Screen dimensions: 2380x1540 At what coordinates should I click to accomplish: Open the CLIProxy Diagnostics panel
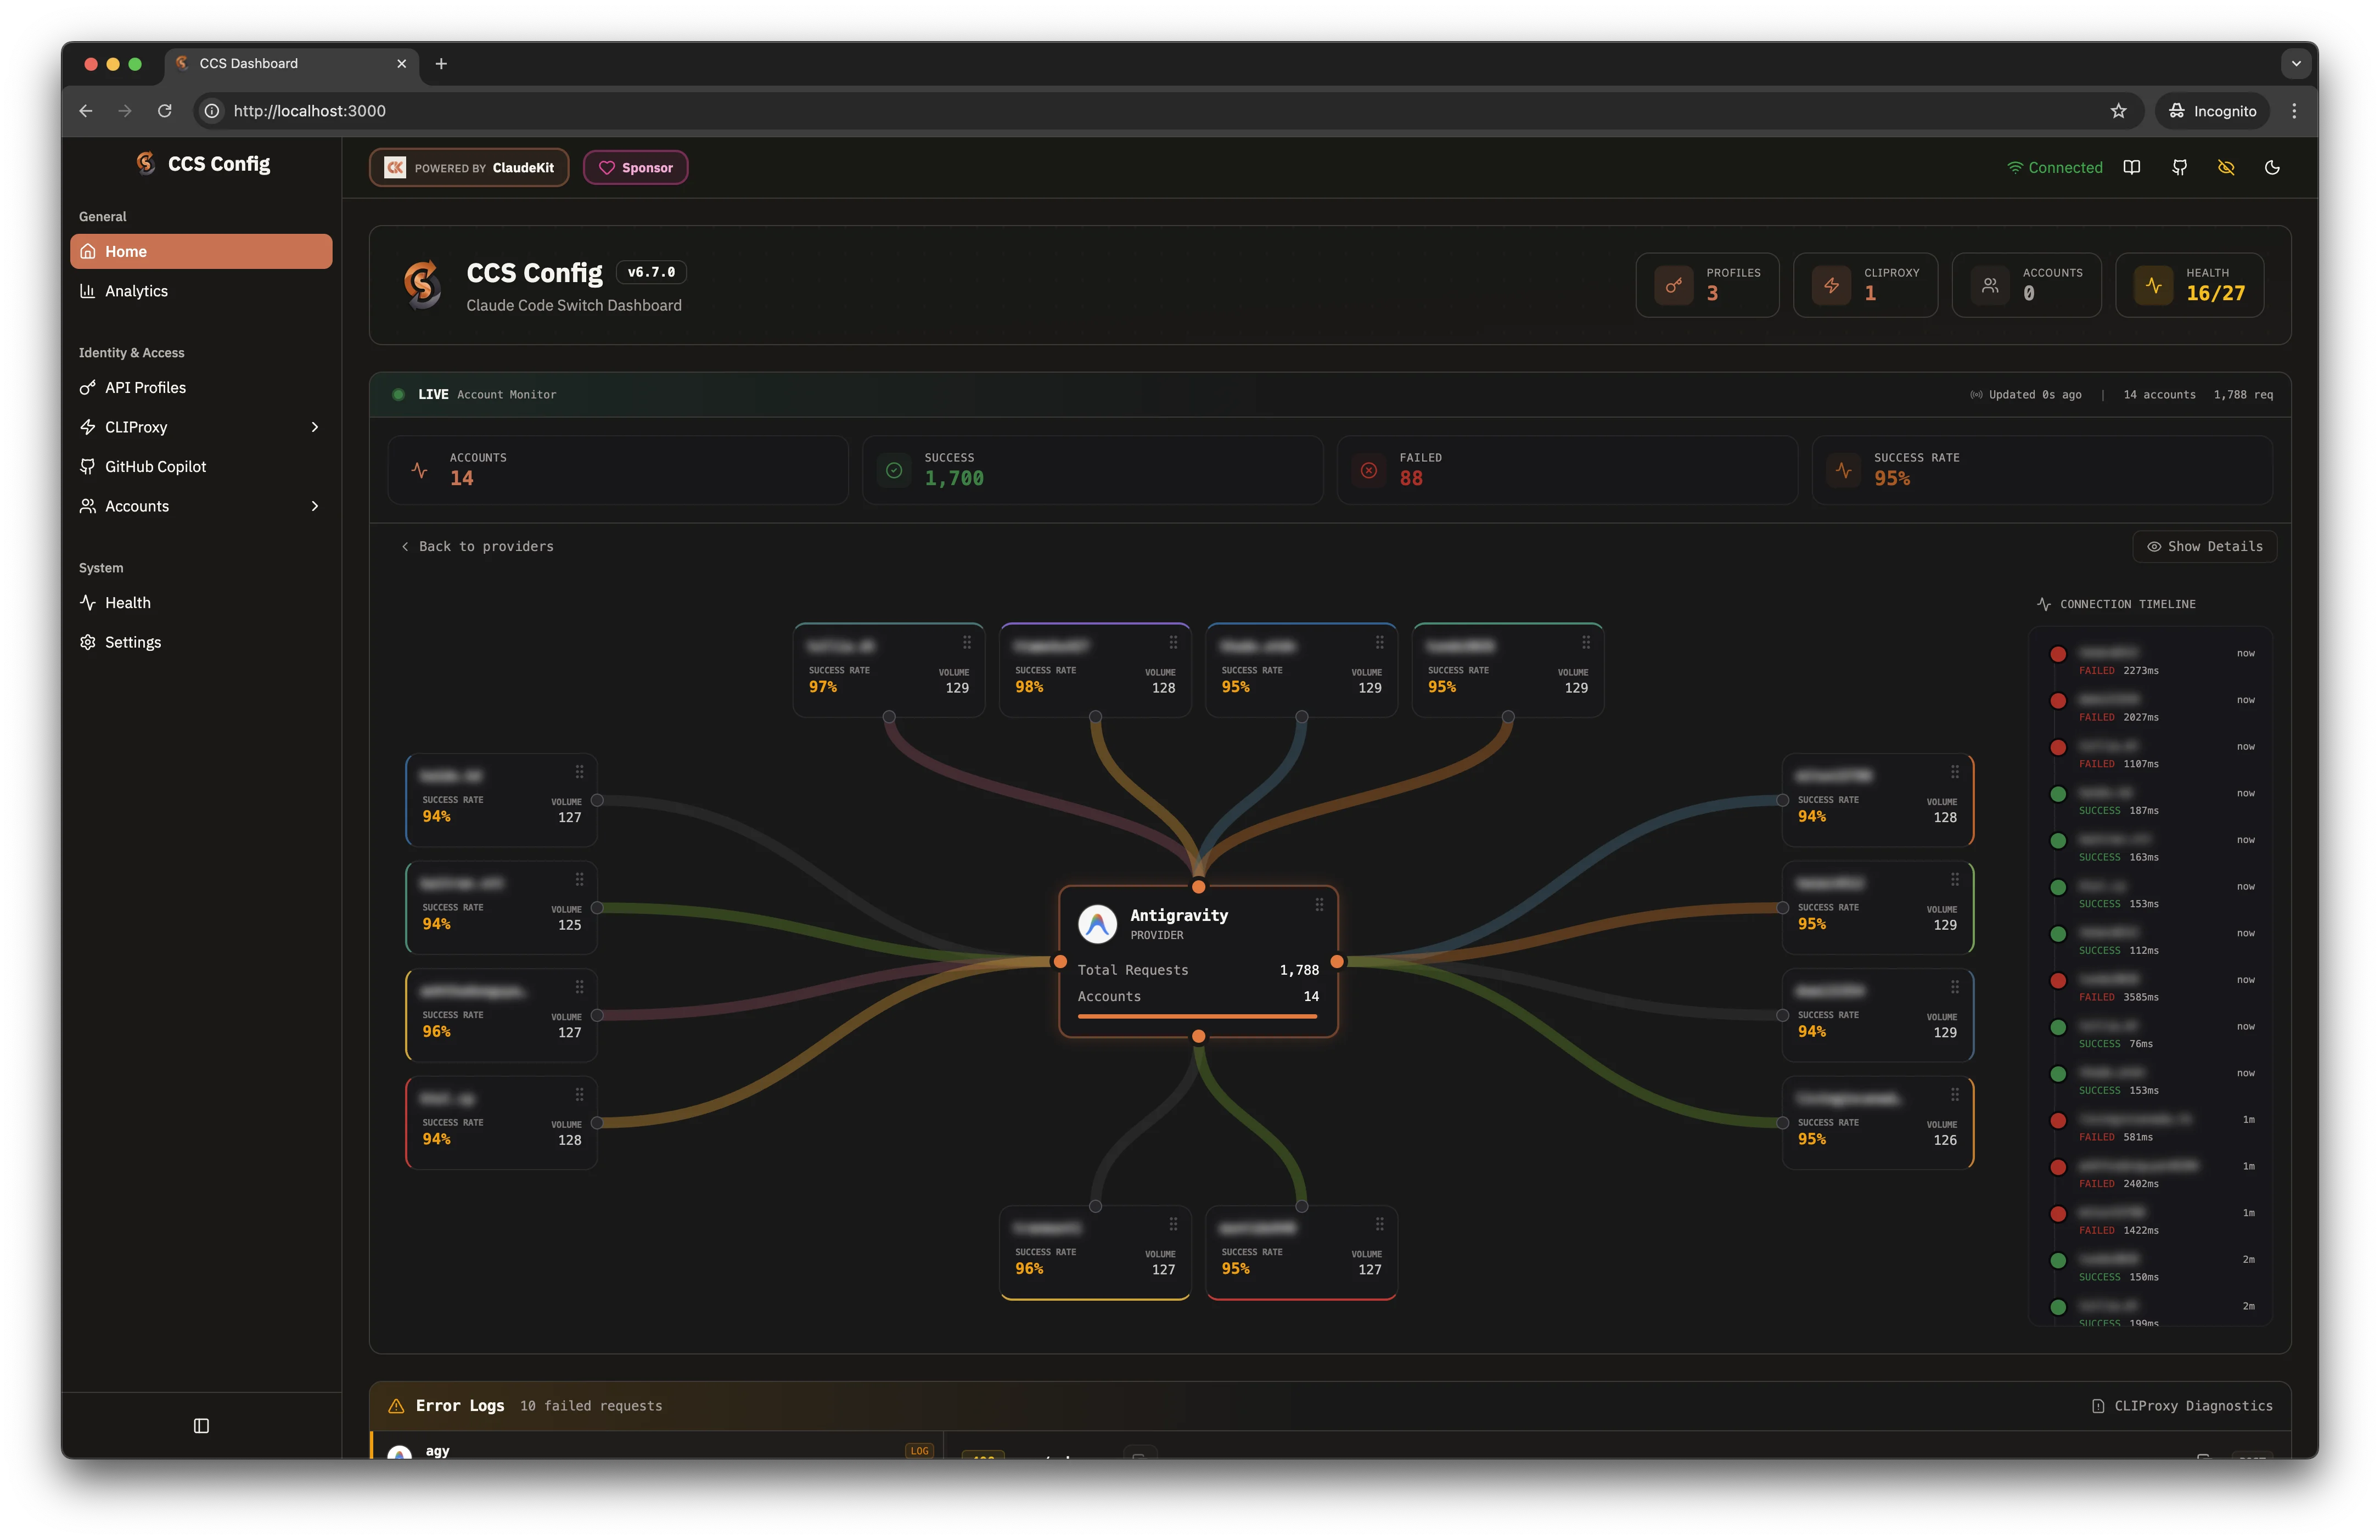click(2182, 1405)
